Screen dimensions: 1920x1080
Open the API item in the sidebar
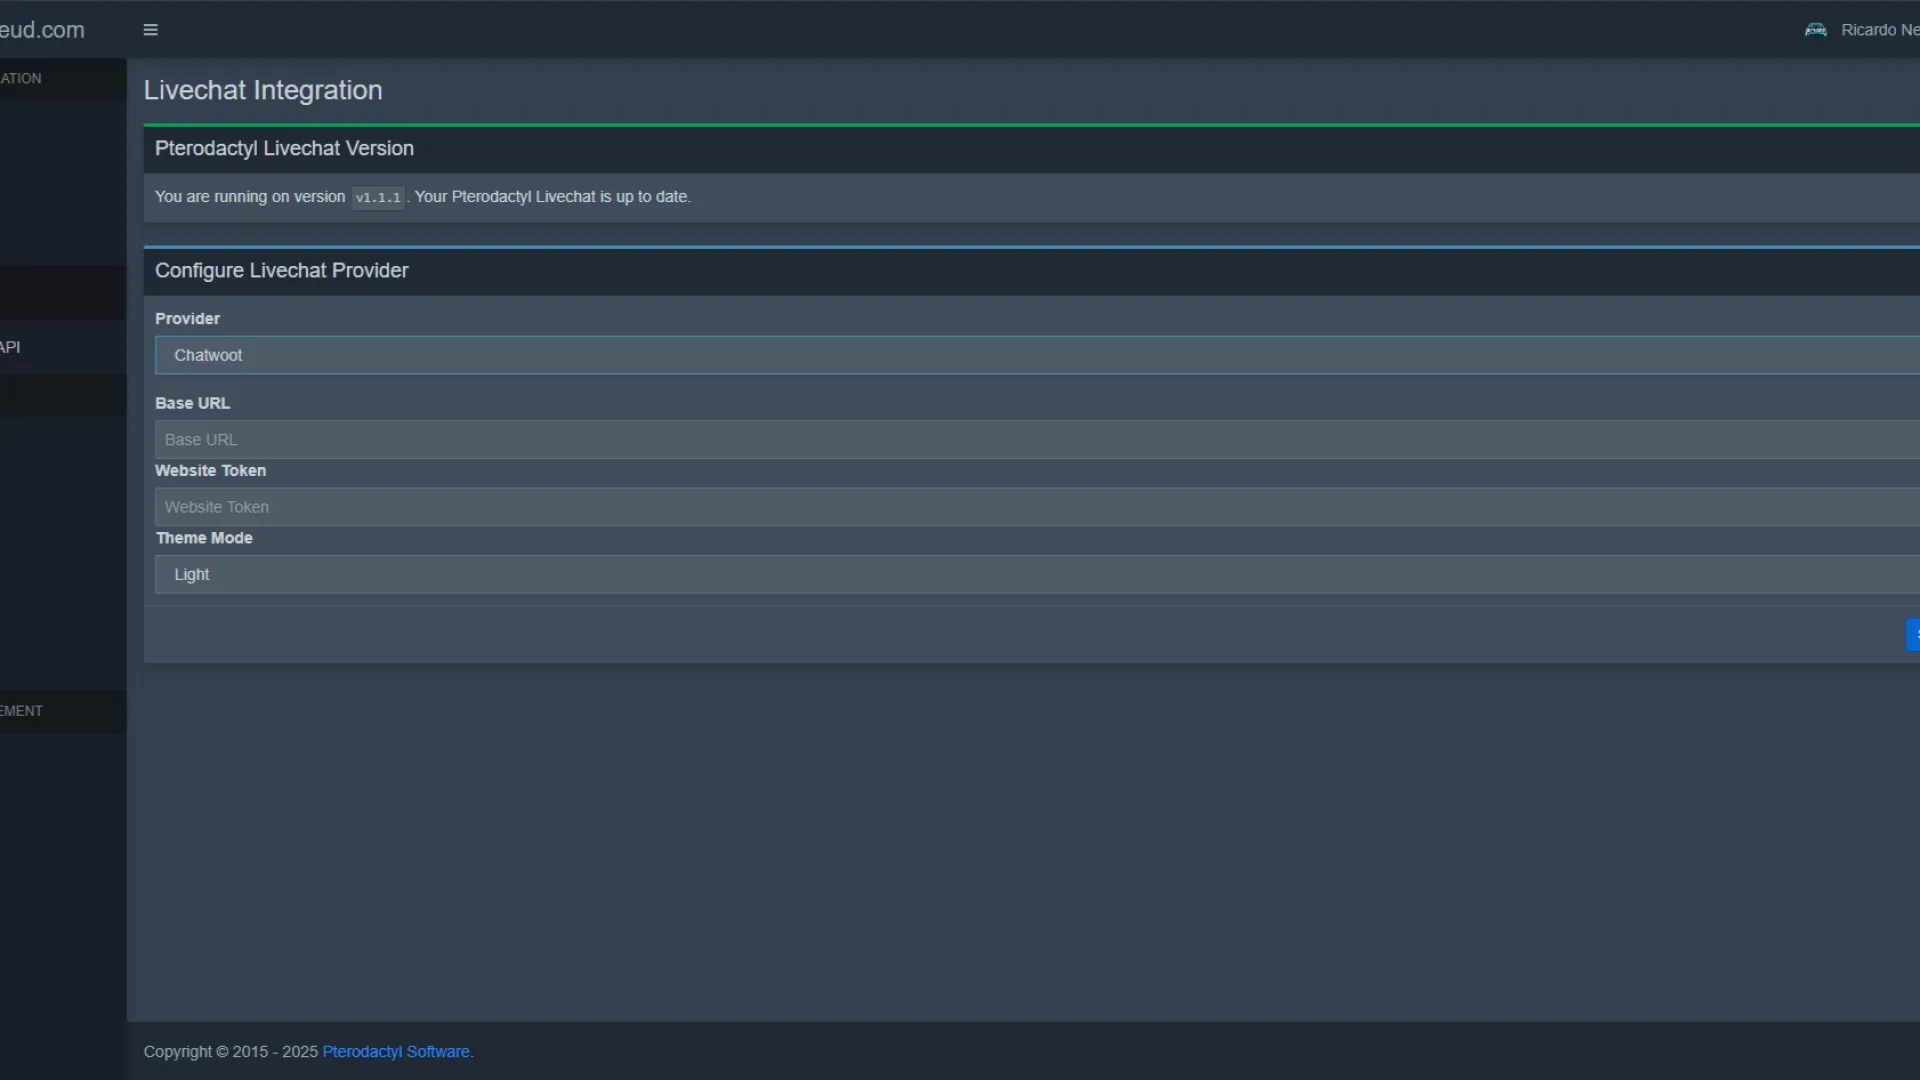11,347
